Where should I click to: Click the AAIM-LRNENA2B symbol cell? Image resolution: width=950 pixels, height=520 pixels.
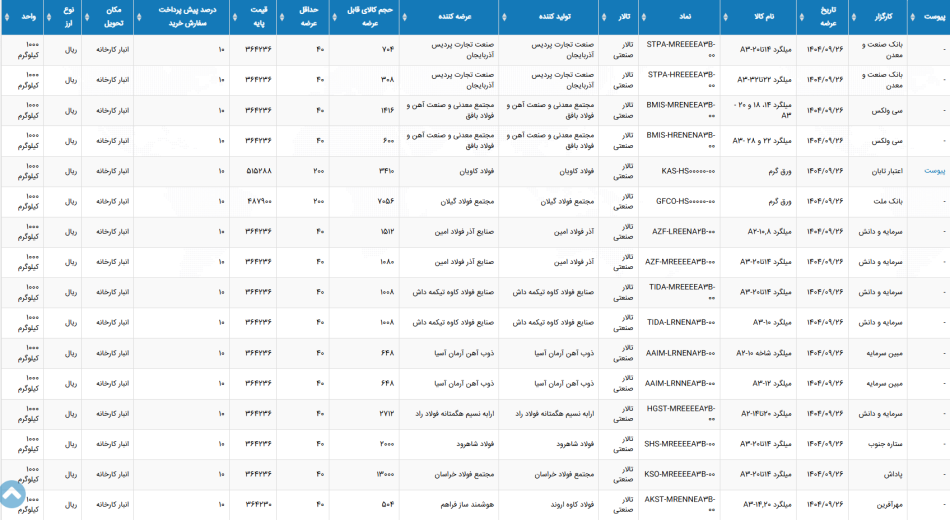click(679, 353)
